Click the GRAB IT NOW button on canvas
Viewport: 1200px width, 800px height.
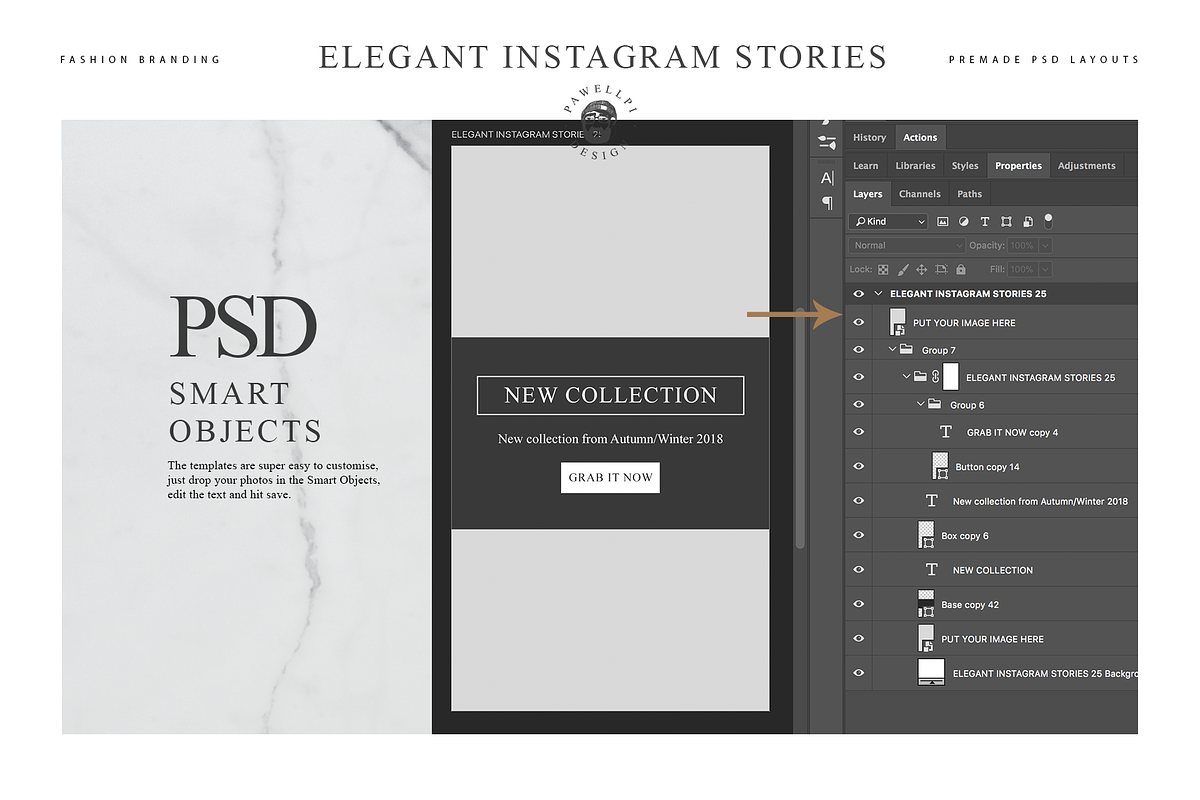(610, 478)
